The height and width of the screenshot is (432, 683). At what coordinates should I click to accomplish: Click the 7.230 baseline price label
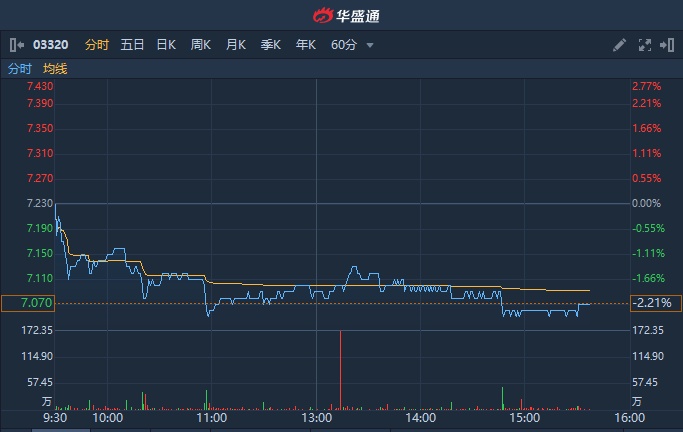tap(40, 203)
